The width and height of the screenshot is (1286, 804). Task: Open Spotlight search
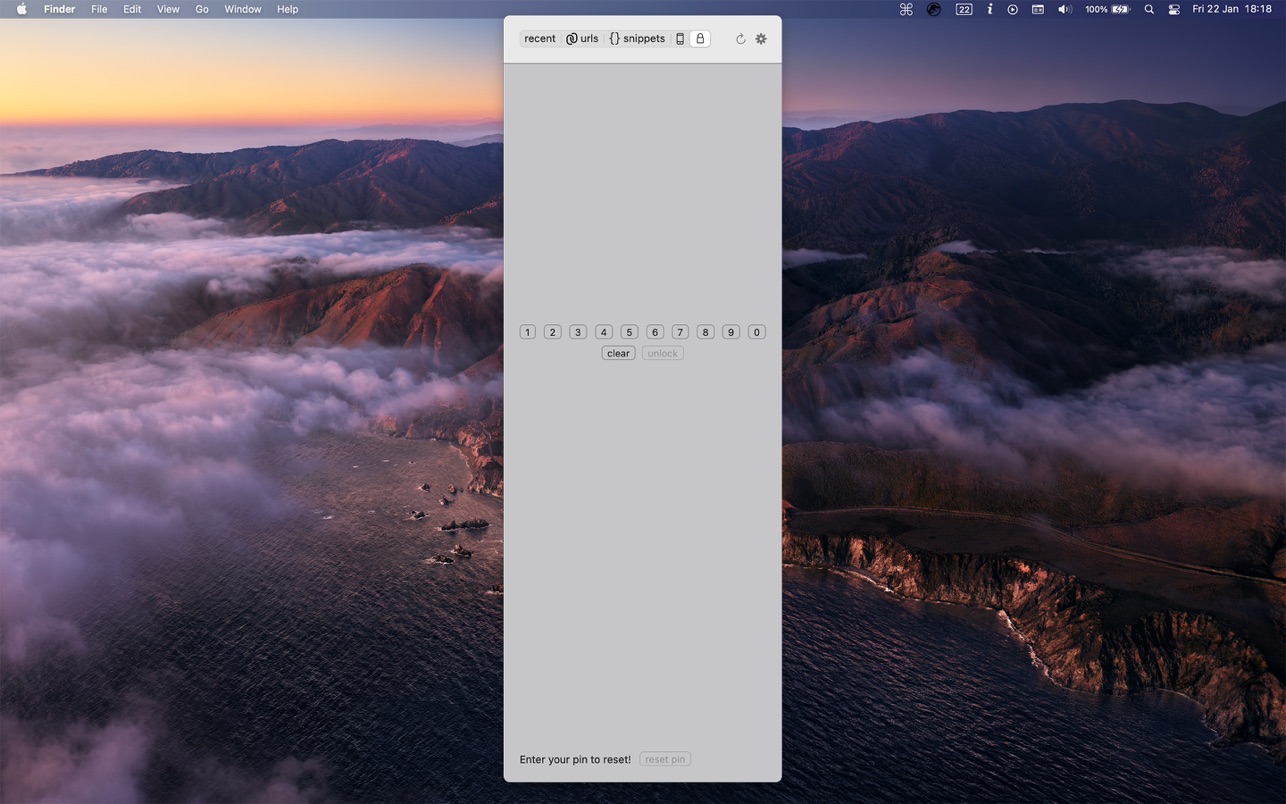coord(1149,9)
